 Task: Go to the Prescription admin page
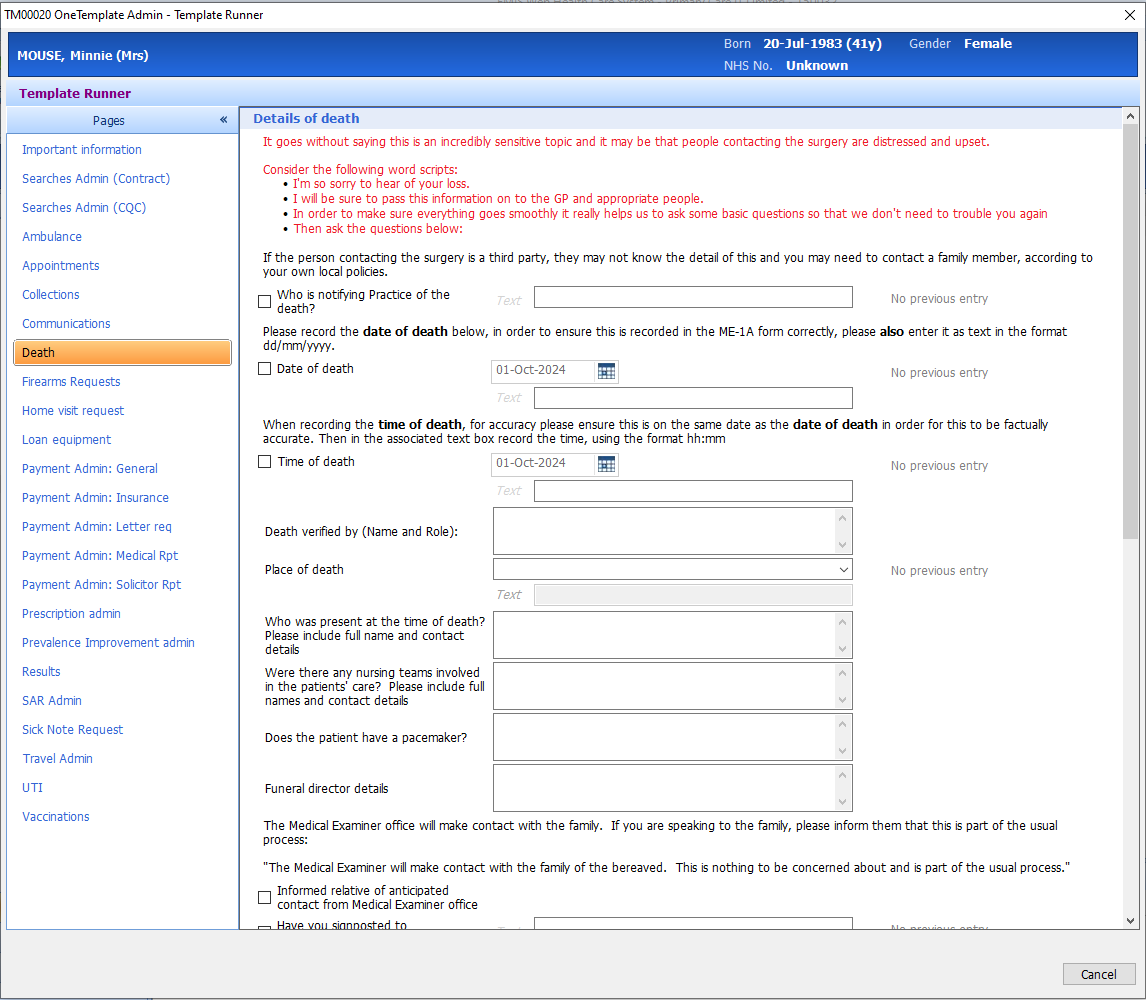point(71,614)
